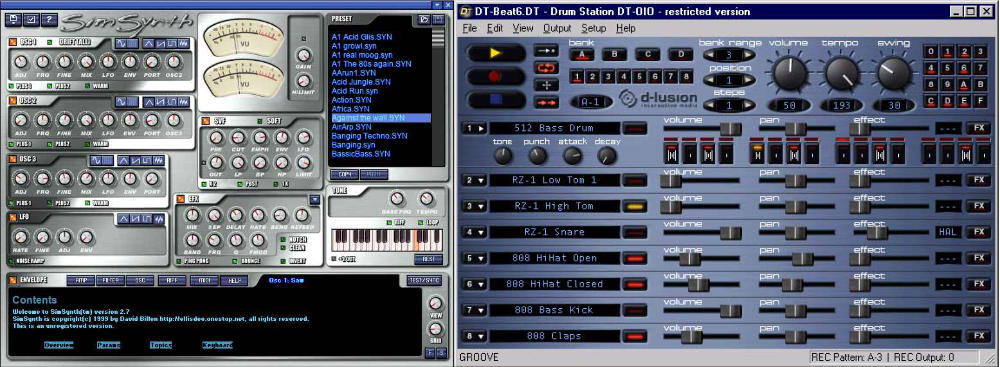The height and width of the screenshot is (367, 1000).
Task: Click the save disk icon in SimSynth top bar
Action: 13,20
